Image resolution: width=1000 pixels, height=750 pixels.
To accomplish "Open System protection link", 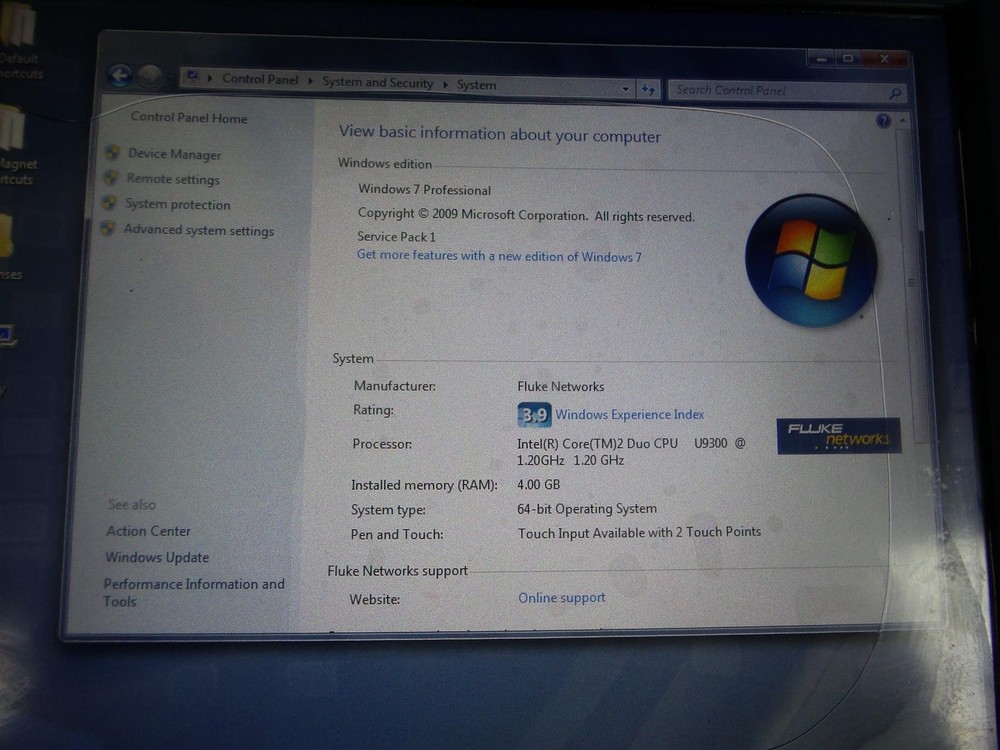I will pos(177,205).
